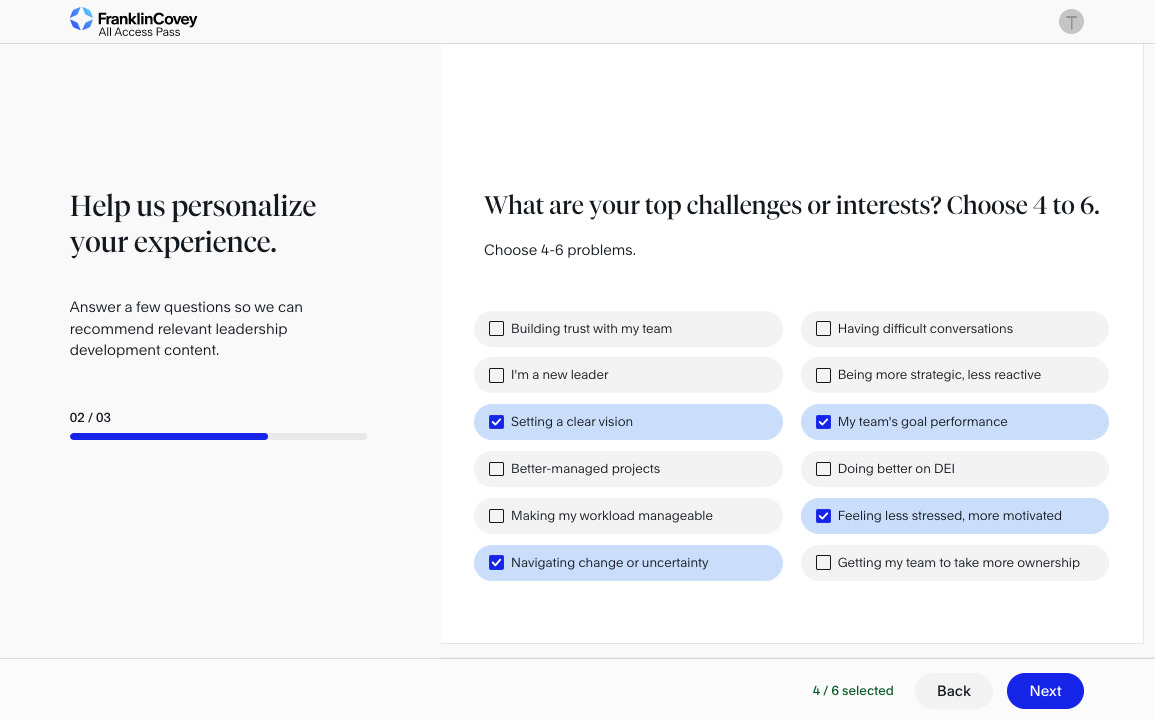Check Getting my team to take more ownership

click(823, 563)
